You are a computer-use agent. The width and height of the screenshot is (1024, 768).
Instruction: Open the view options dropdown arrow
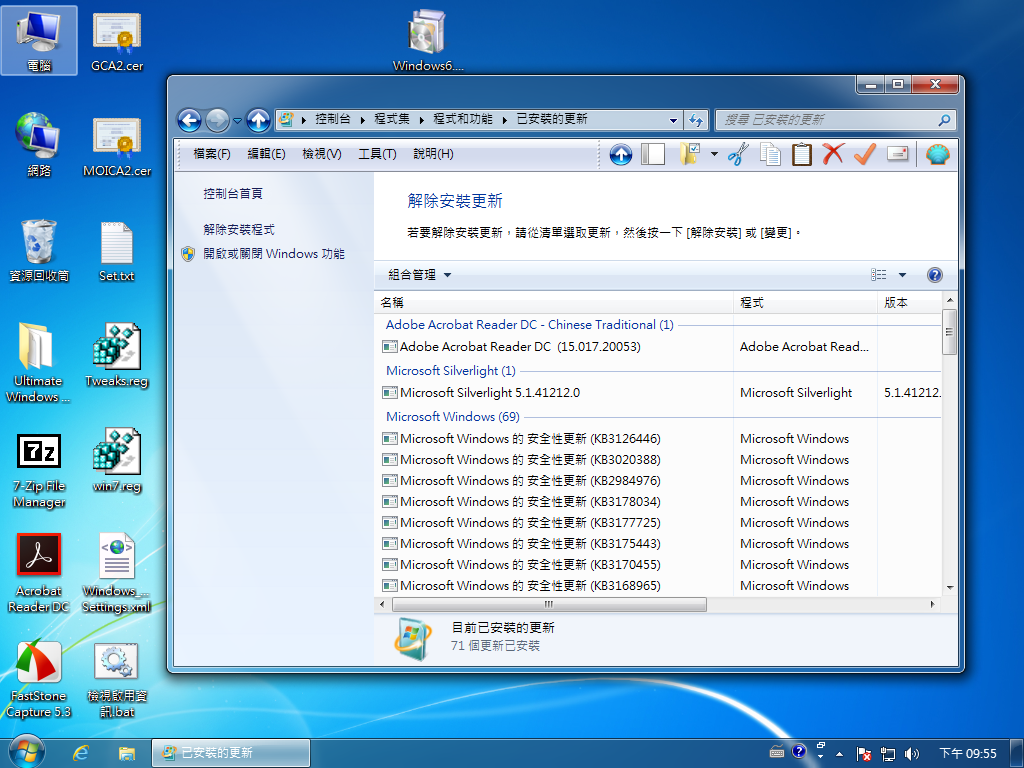click(x=903, y=275)
